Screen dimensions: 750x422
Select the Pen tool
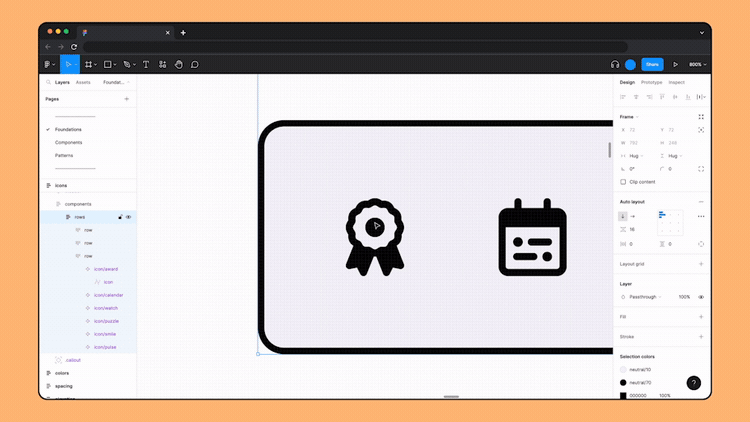[x=126, y=65]
